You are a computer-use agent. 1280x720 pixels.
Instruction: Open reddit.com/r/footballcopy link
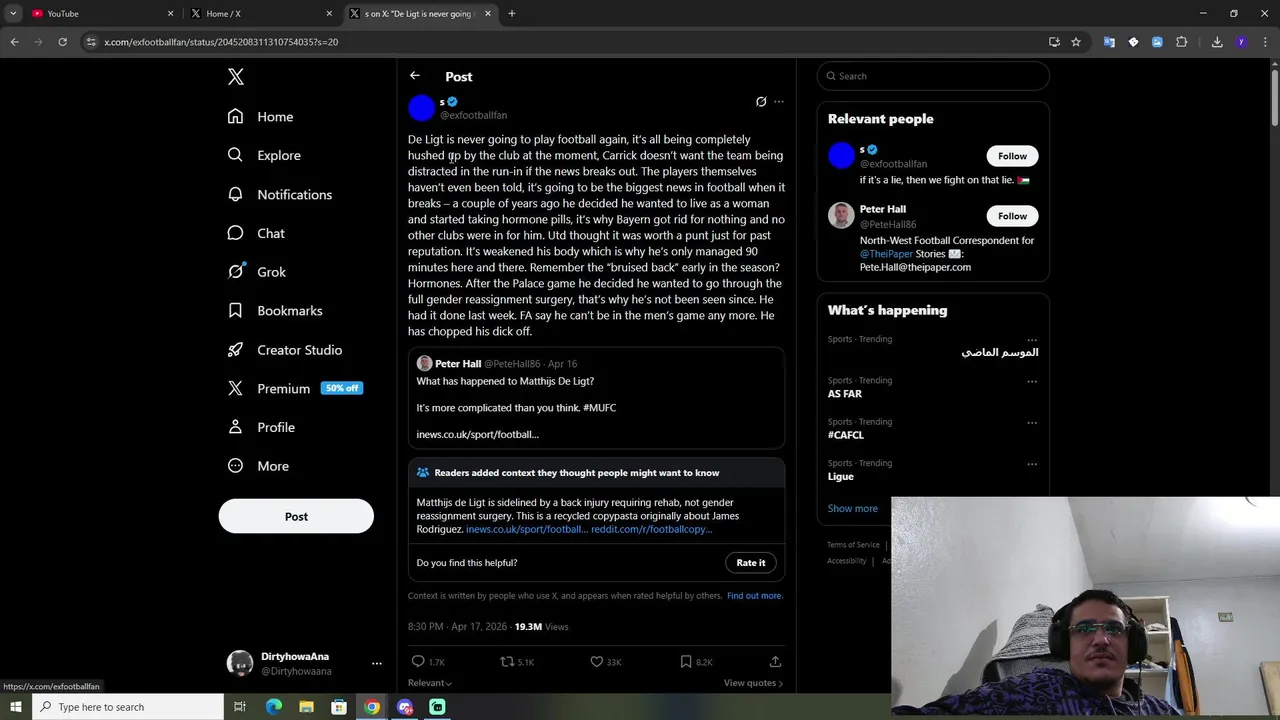pyautogui.click(x=651, y=529)
